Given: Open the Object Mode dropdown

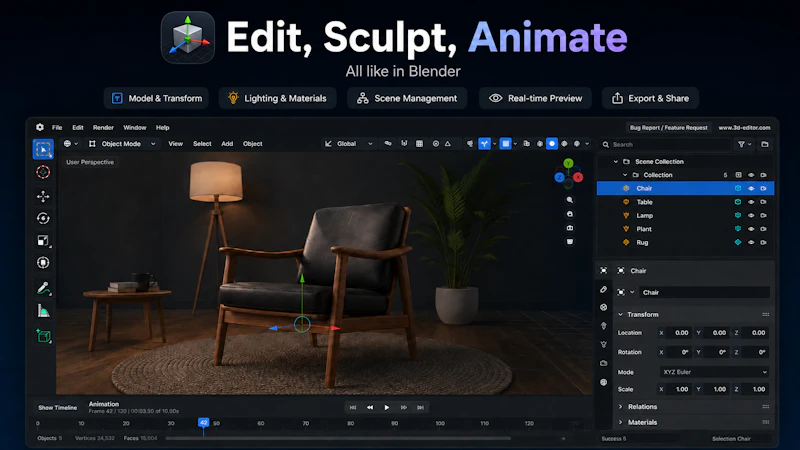Looking at the screenshot, I should coord(122,144).
